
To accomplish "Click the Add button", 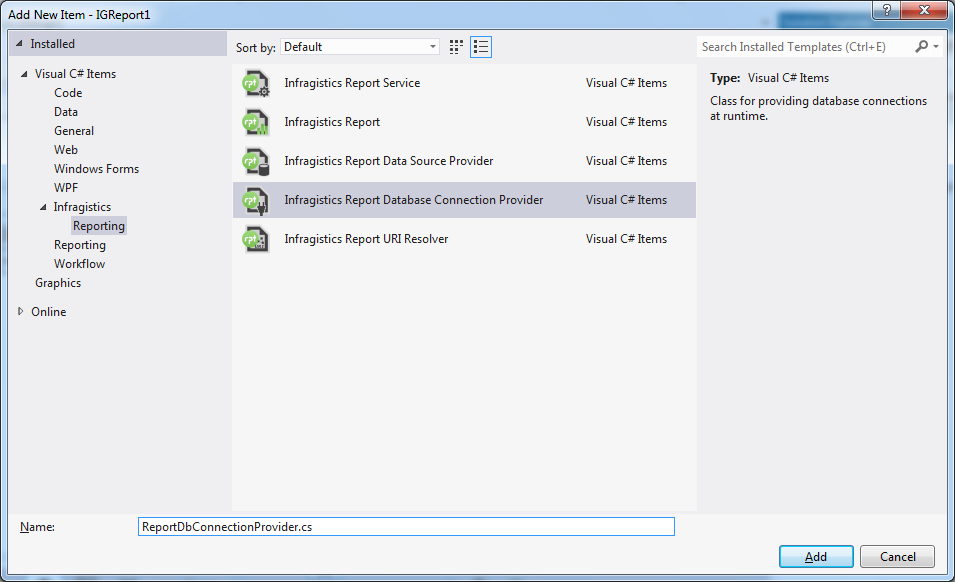I will pyautogui.click(x=816, y=556).
